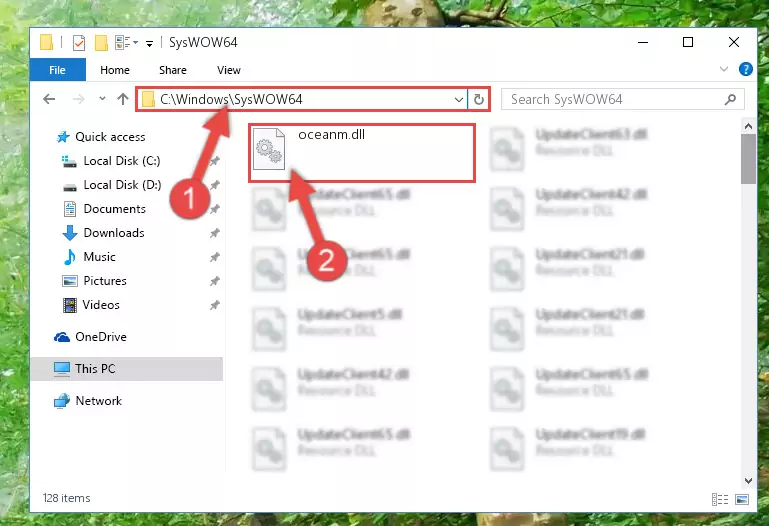The image size is (769, 526).
Task: Switch to the View ribbon tab
Action: point(229,70)
